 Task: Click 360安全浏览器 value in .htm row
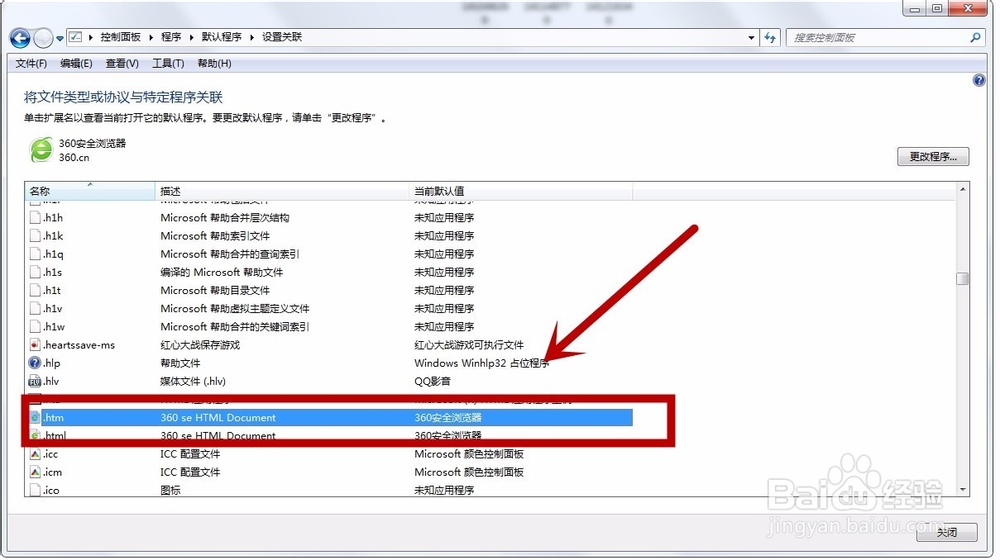coord(448,418)
